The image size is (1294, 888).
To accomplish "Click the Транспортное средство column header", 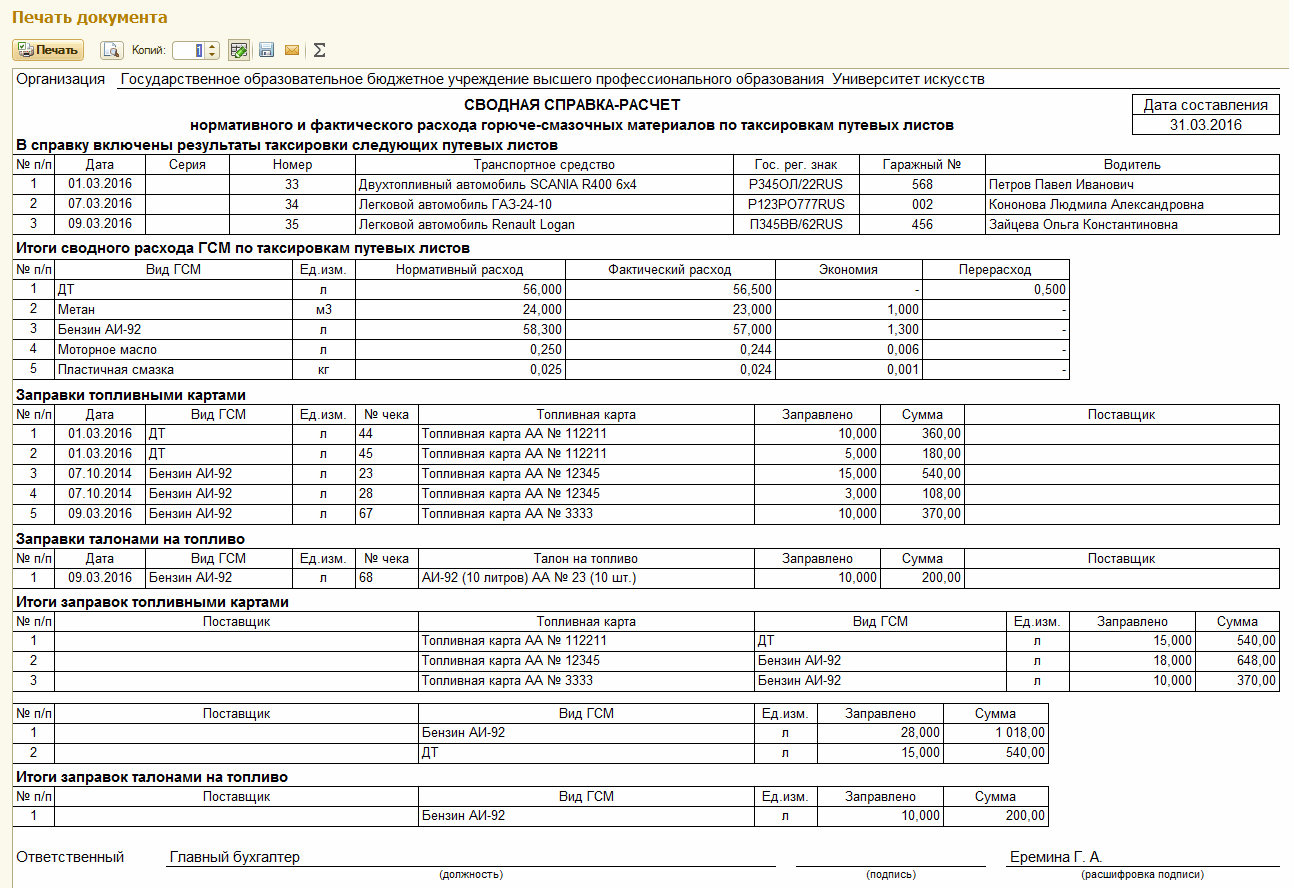I will [545, 165].
